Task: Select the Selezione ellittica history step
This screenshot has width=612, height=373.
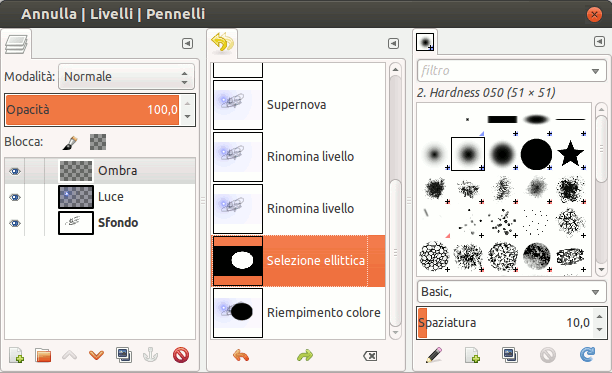Action: 298,261
